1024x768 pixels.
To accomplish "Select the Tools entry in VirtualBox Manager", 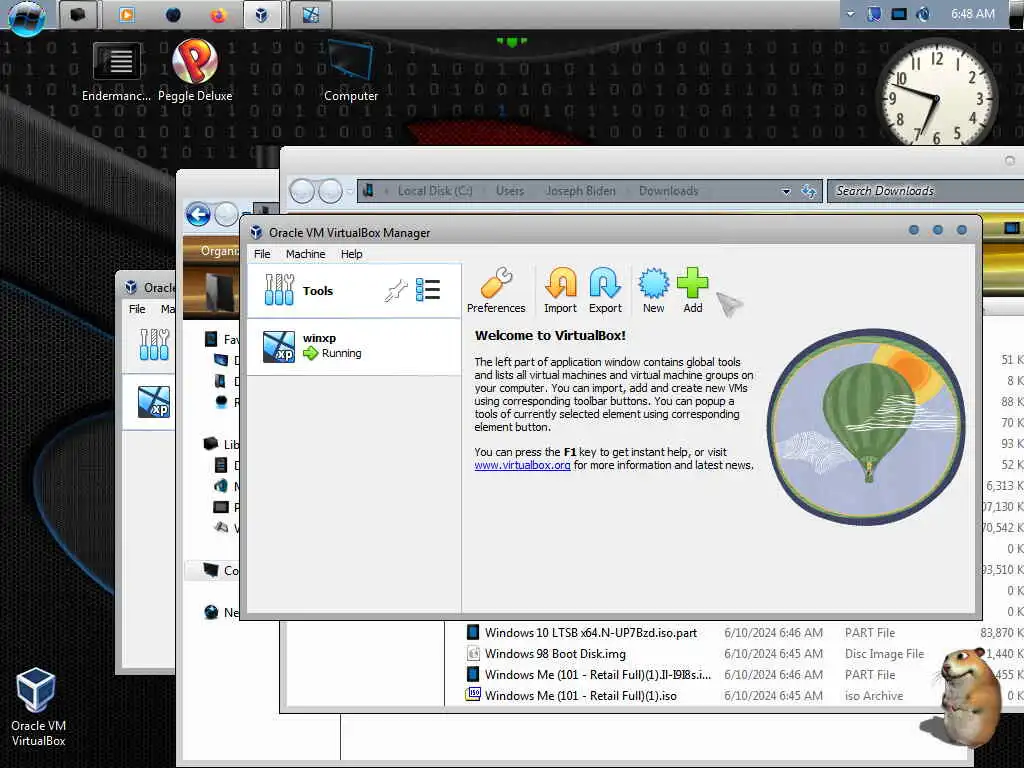I will tap(354, 291).
